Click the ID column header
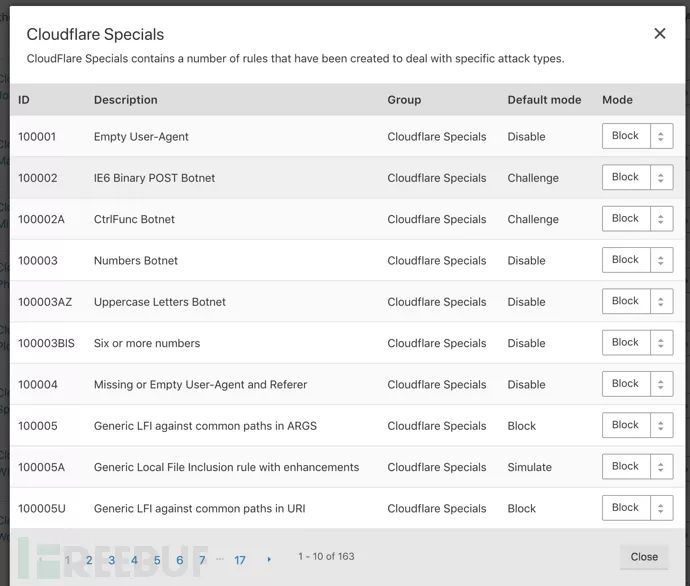Image resolution: width=690 pixels, height=586 pixels. [x=24, y=100]
